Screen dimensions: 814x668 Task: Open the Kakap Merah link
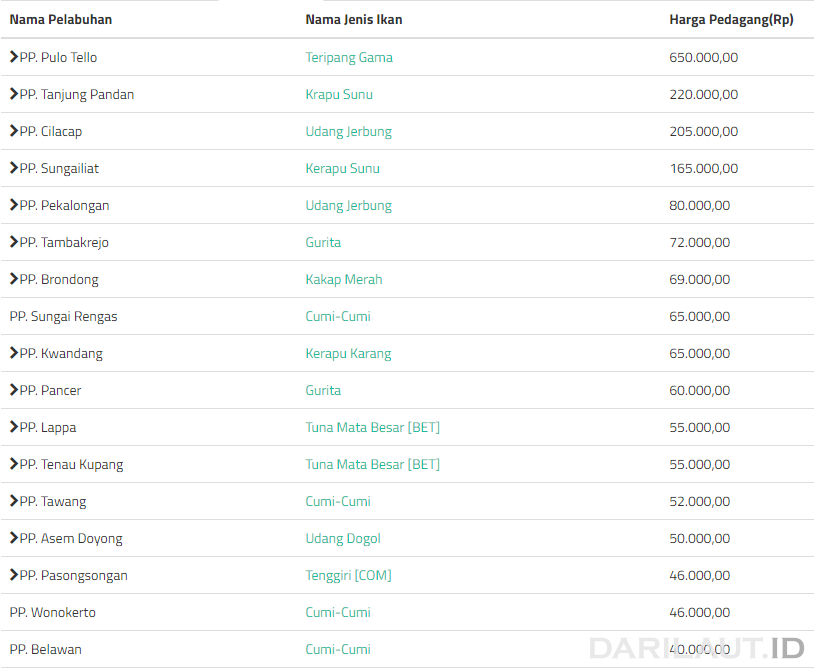click(x=344, y=279)
